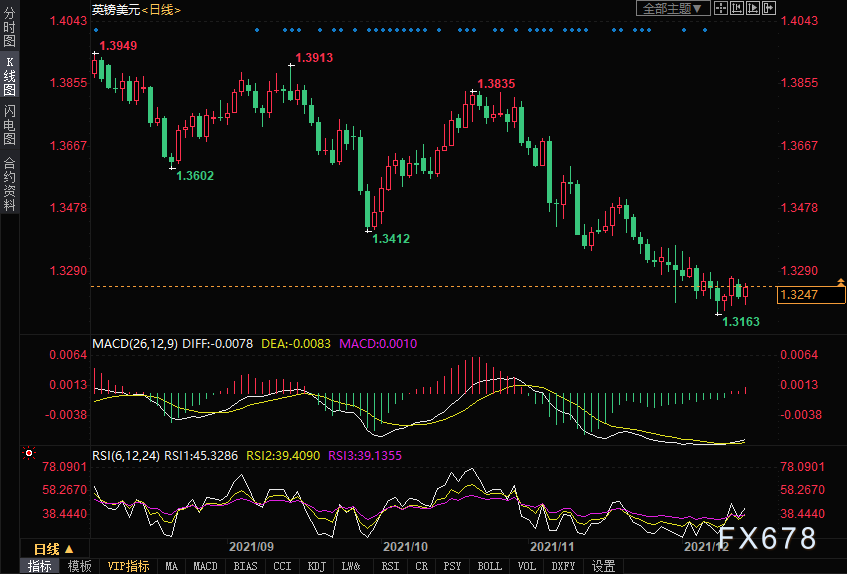Switch to the 闪电图 side tab
This screenshot has height=574, width=847.
click(x=9, y=125)
